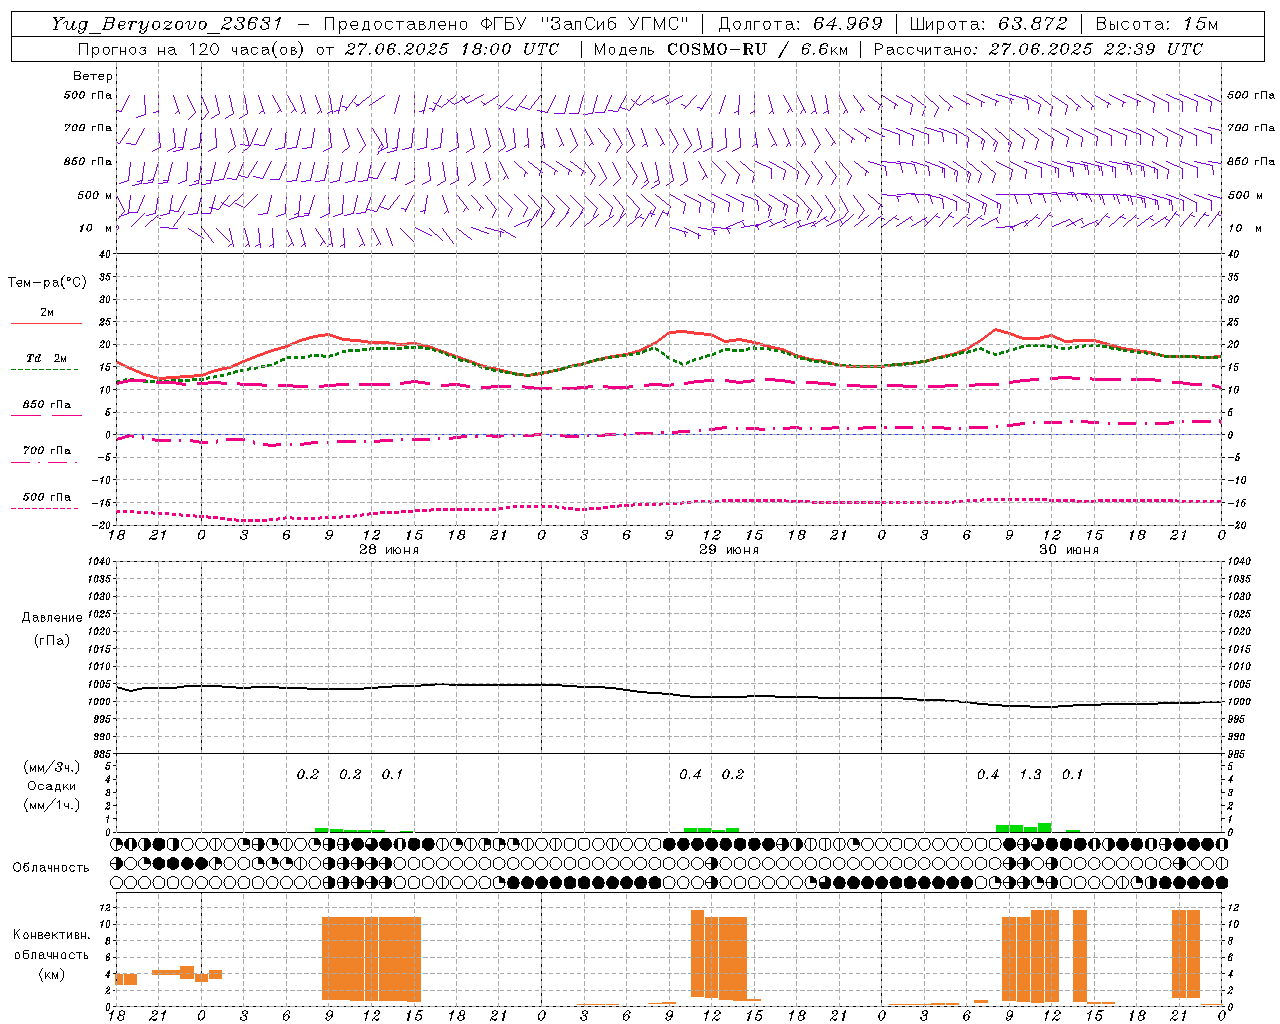This screenshot has height=1024, width=1280.
Task: Click the station title Yug_Beryozovo_23631
Action: click(x=167, y=24)
